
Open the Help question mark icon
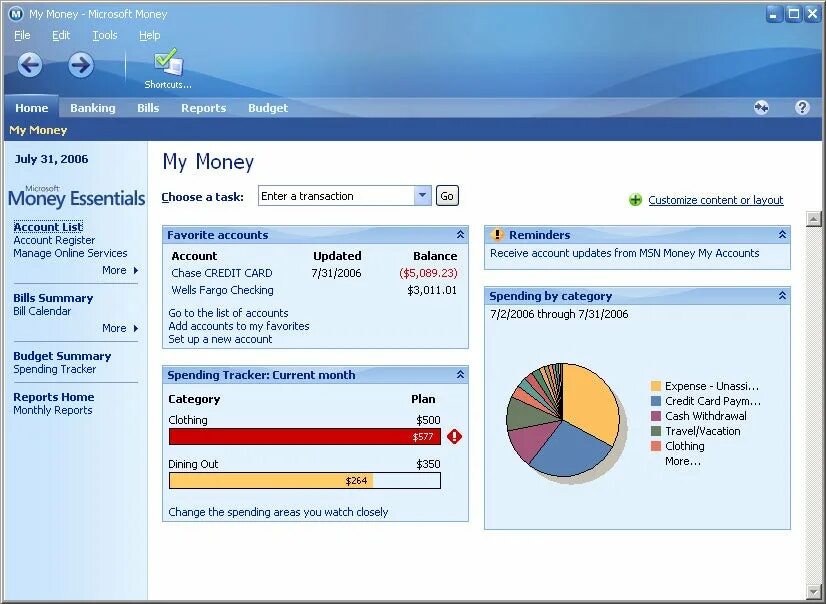tap(802, 108)
